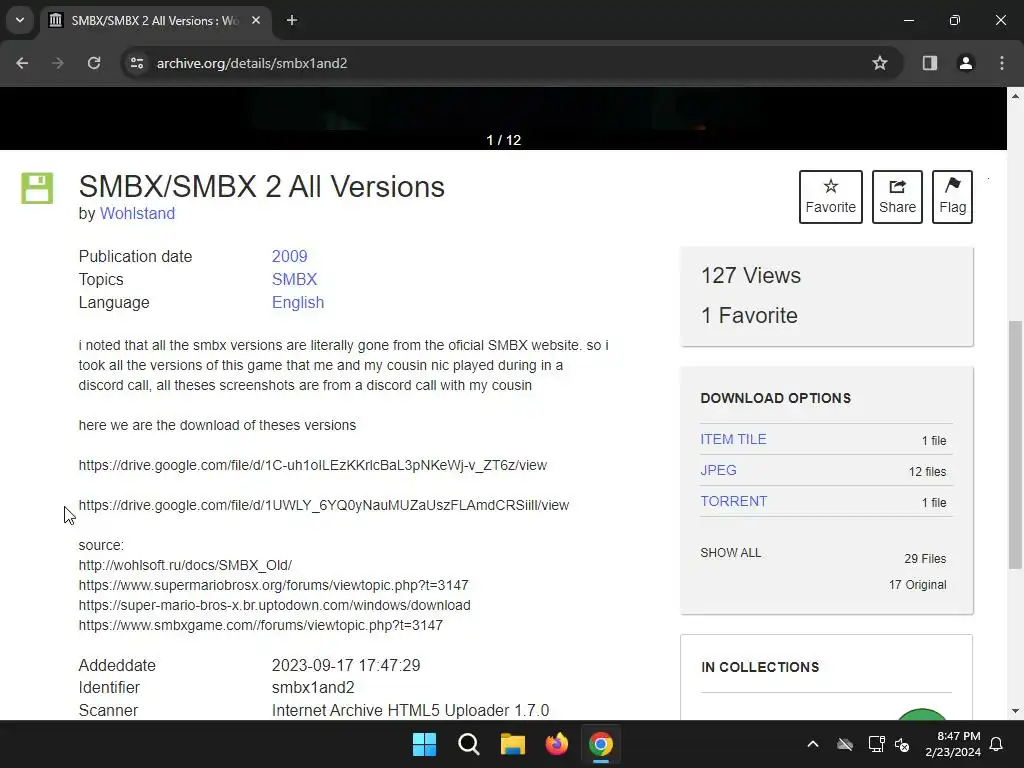This screenshot has height=768, width=1024.
Task: Click the muted volume tray icon
Action: (902, 744)
